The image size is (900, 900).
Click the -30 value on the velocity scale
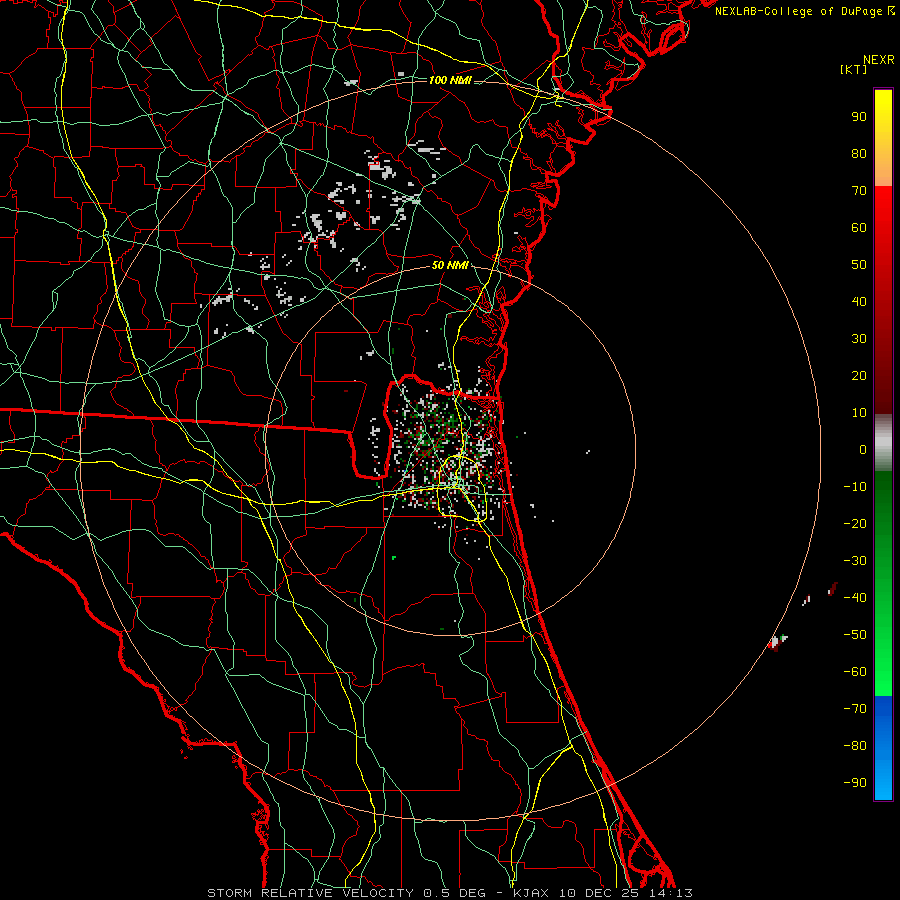855,561
